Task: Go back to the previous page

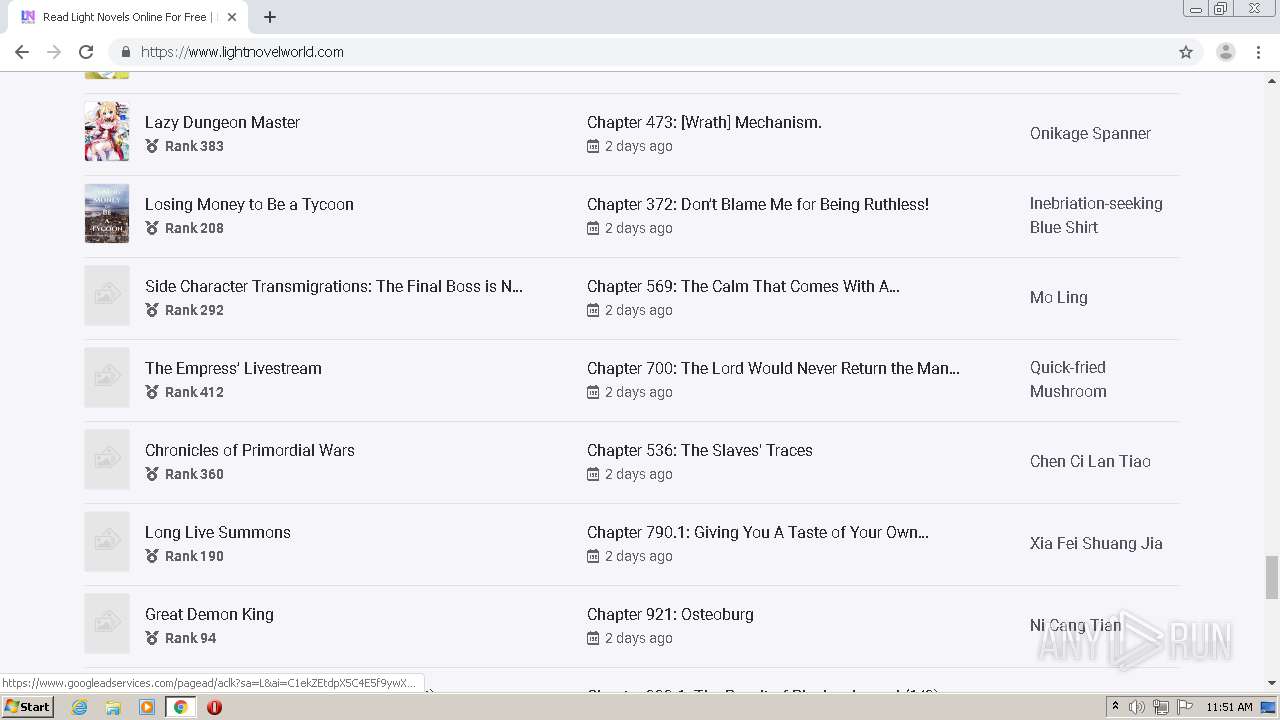Action: pos(22,52)
